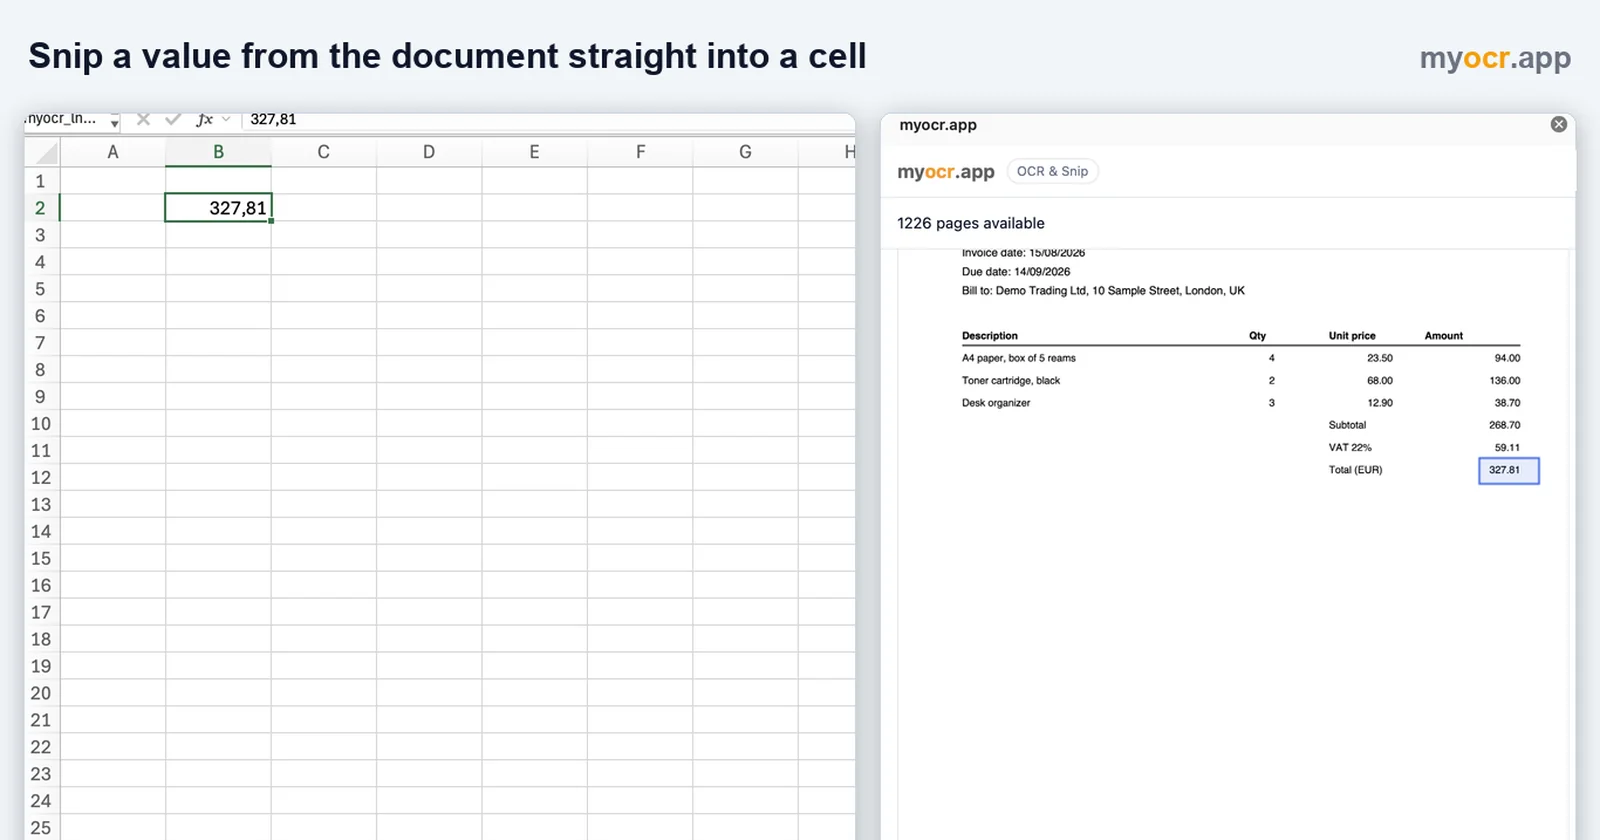1600x840 pixels.
Task: Select column A header
Action: pos(113,152)
